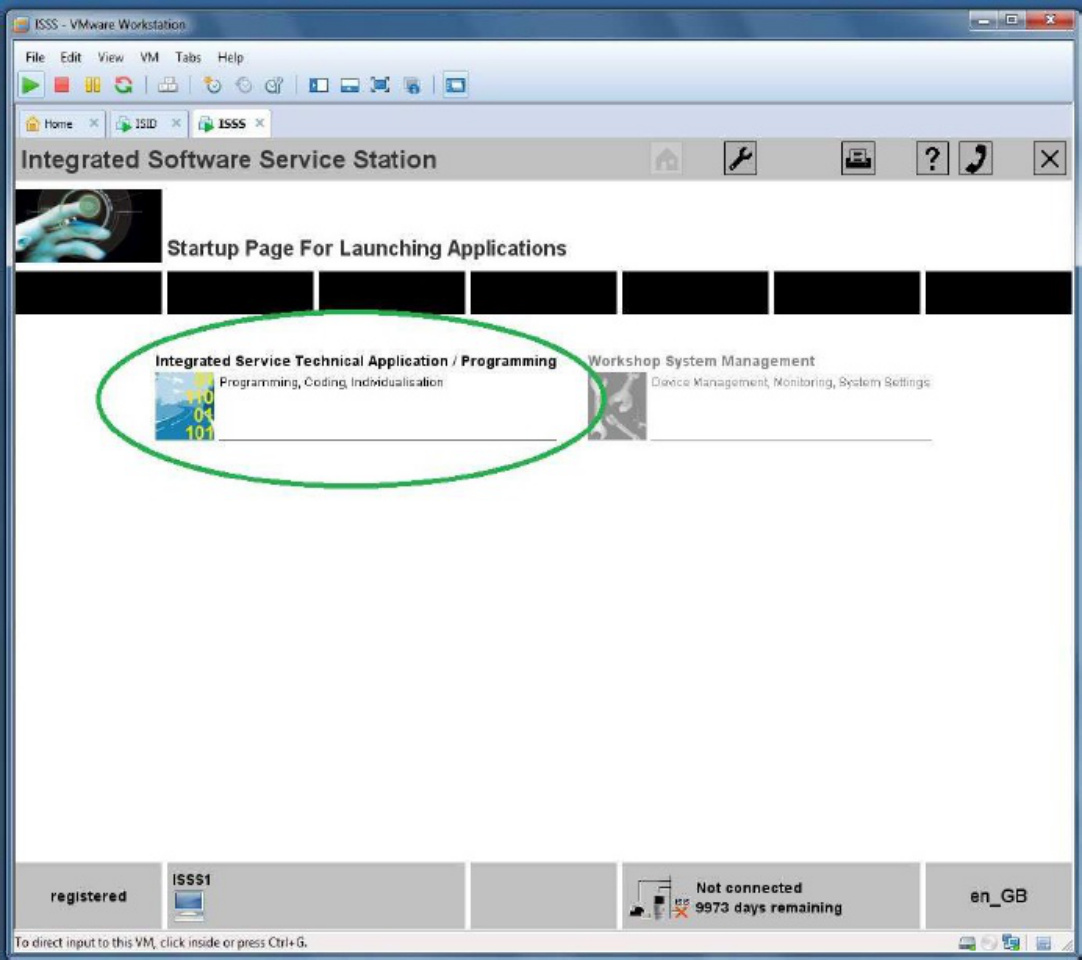Open the File menu
Image resolution: width=1082 pixels, height=960 pixels.
pos(35,57)
